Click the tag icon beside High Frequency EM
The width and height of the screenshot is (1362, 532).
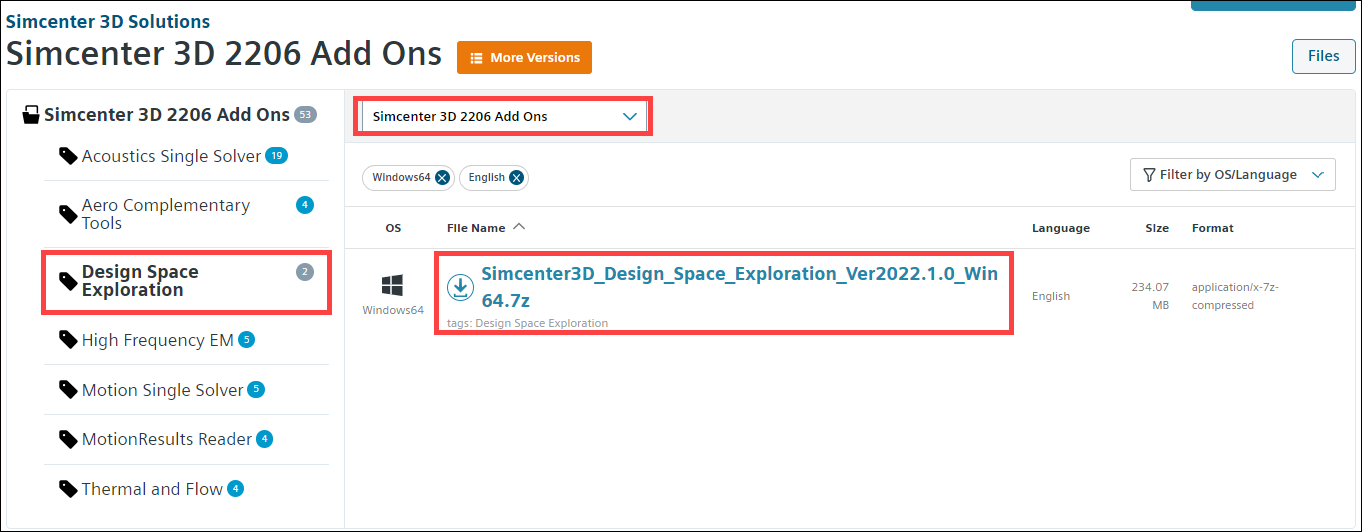click(68, 341)
